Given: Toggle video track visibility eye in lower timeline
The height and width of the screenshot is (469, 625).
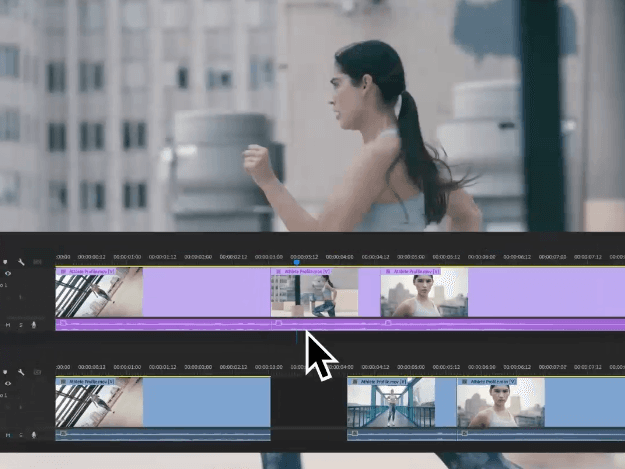Looking at the screenshot, I should point(8,383).
